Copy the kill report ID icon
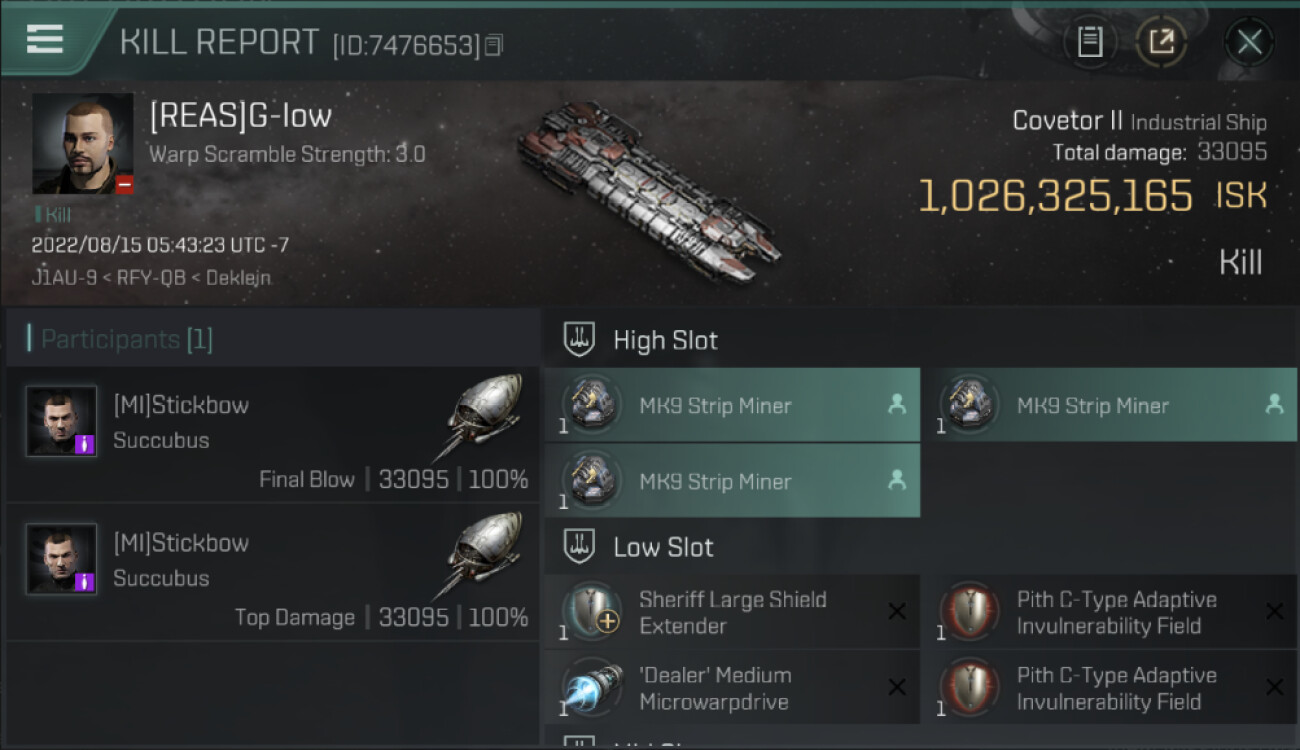 (493, 45)
